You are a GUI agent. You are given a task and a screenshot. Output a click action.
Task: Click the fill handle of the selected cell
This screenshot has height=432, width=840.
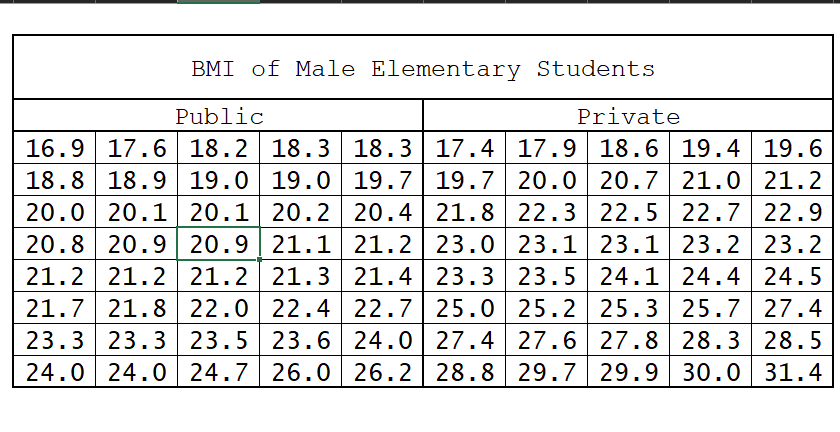[260, 260]
